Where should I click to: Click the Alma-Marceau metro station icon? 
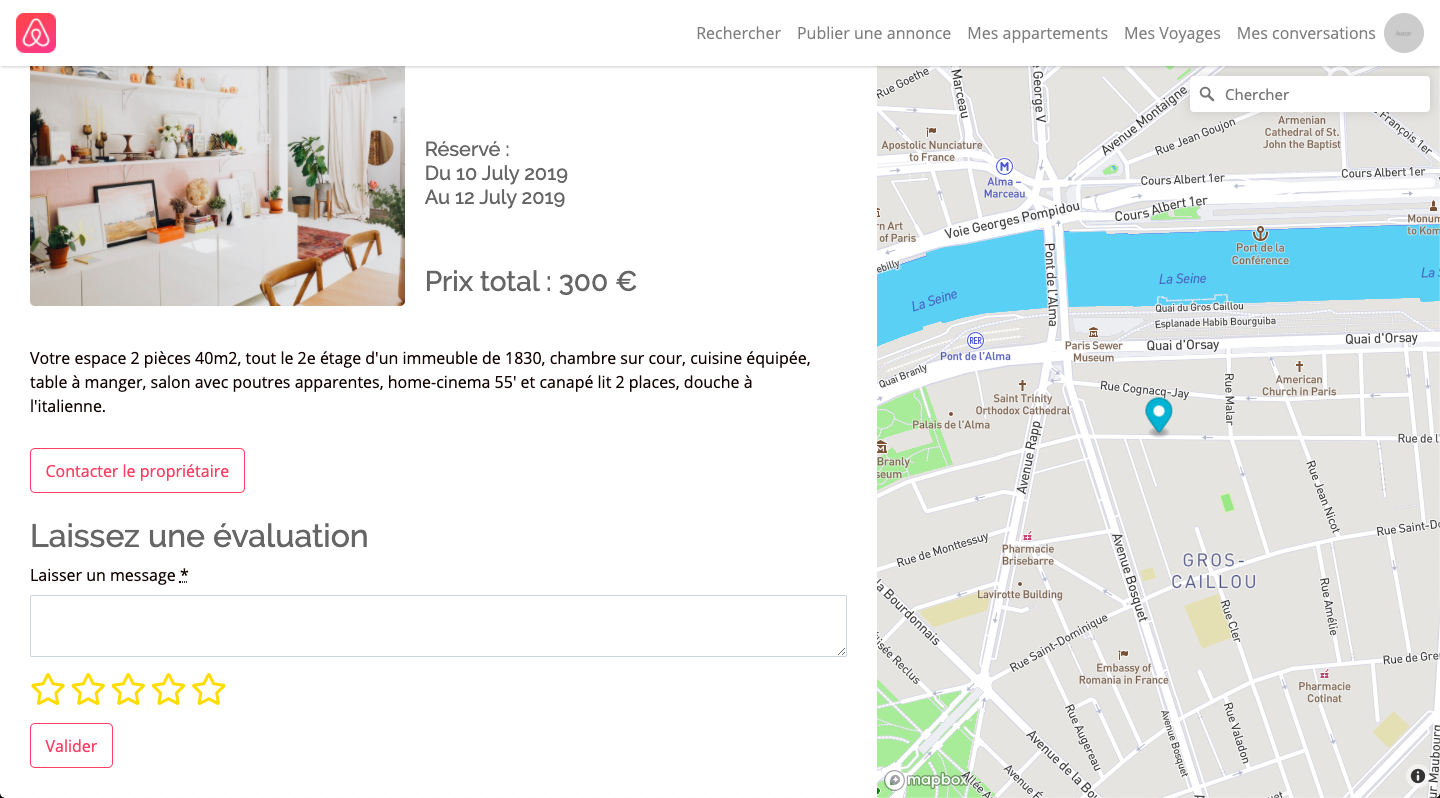pos(1004,167)
